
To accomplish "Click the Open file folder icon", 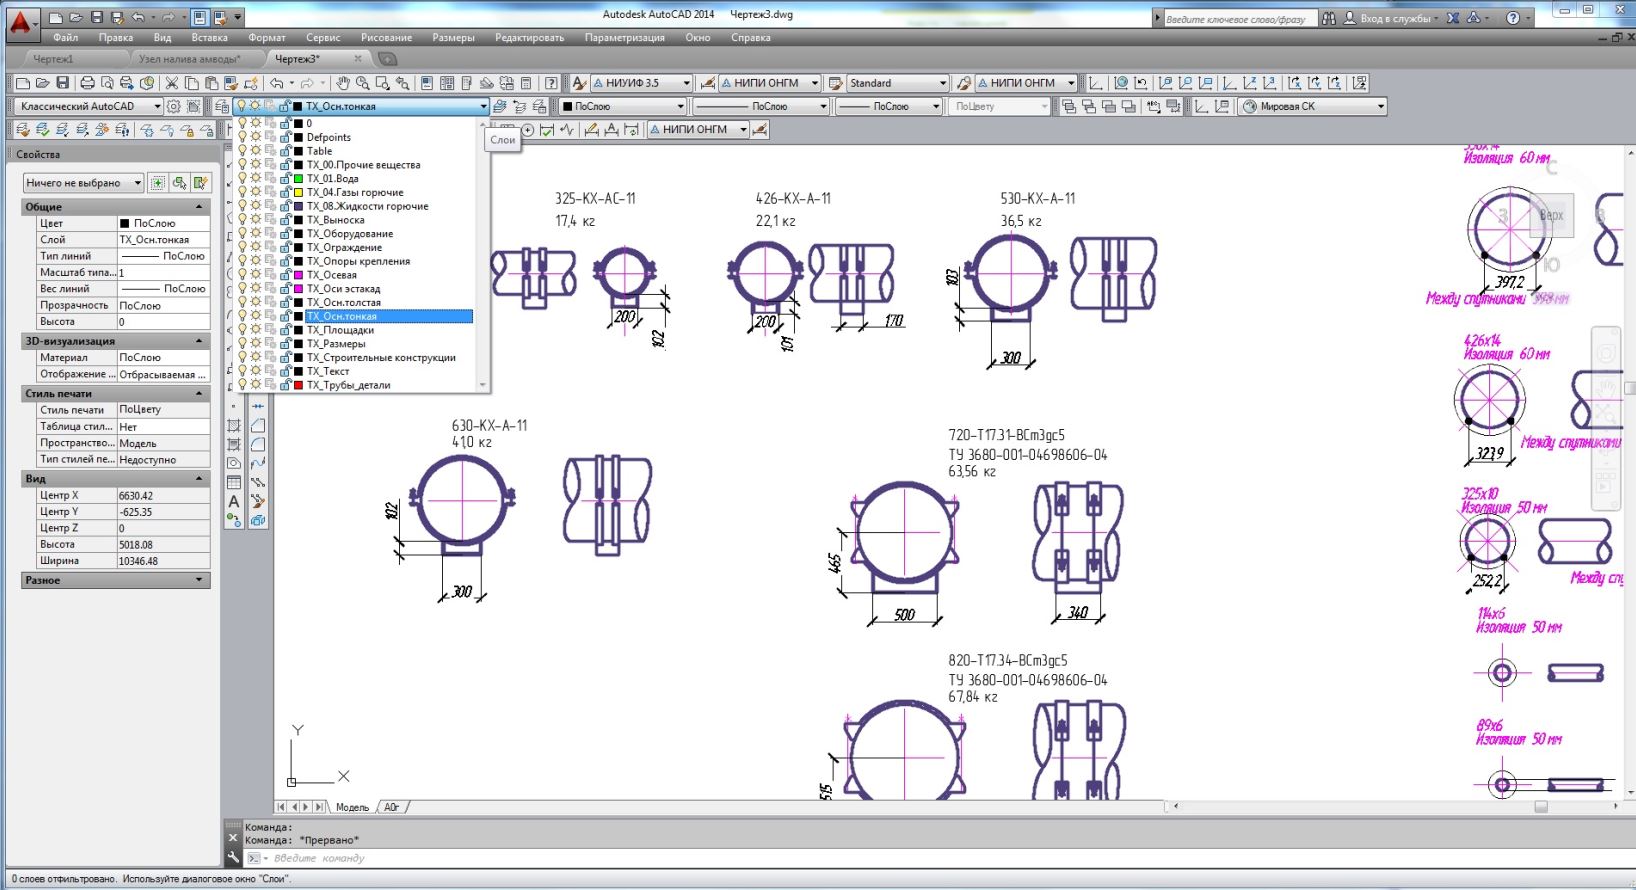I will coord(43,83).
